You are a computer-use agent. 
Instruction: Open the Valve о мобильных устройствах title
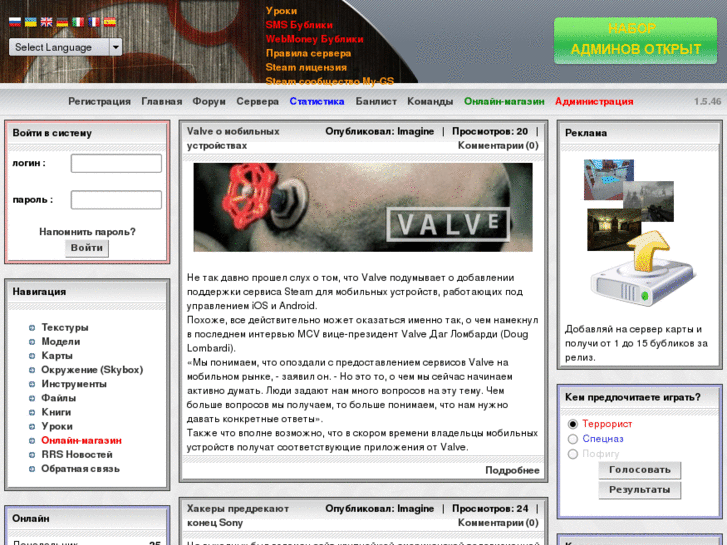(x=233, y=138)
